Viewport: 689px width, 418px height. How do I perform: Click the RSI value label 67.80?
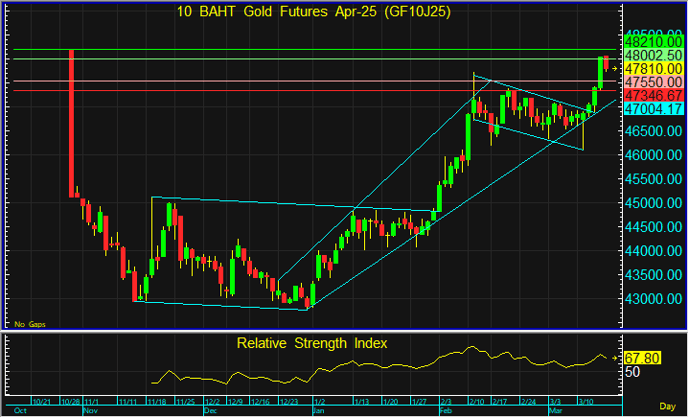pyautogui.click(x=641, y=358)
